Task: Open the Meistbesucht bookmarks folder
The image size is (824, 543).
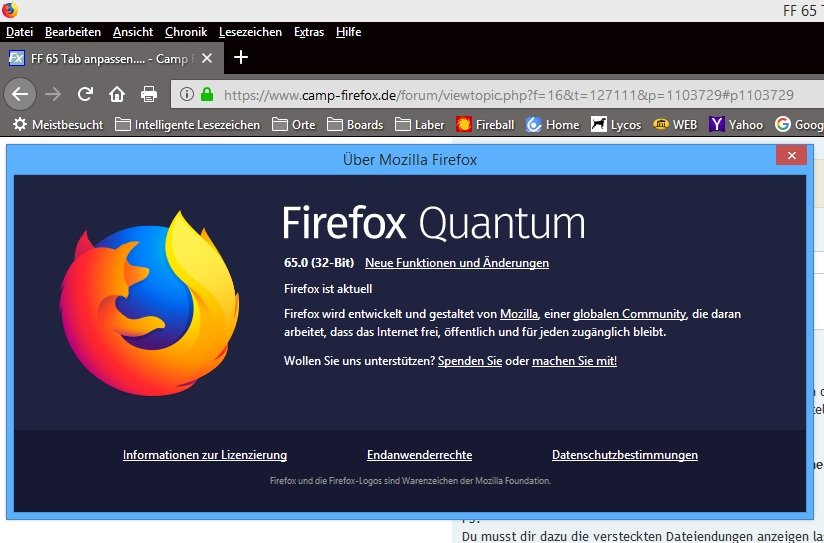Action: pos(58,125)
